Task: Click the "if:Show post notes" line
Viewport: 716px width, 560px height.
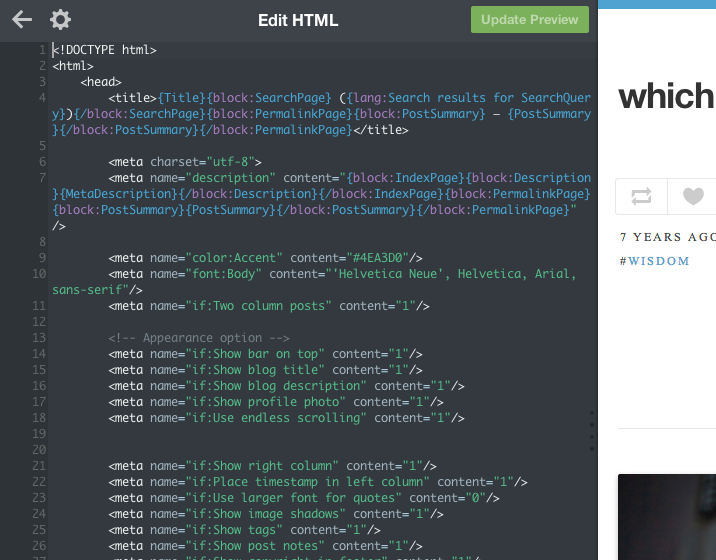Action: [265, 545]
